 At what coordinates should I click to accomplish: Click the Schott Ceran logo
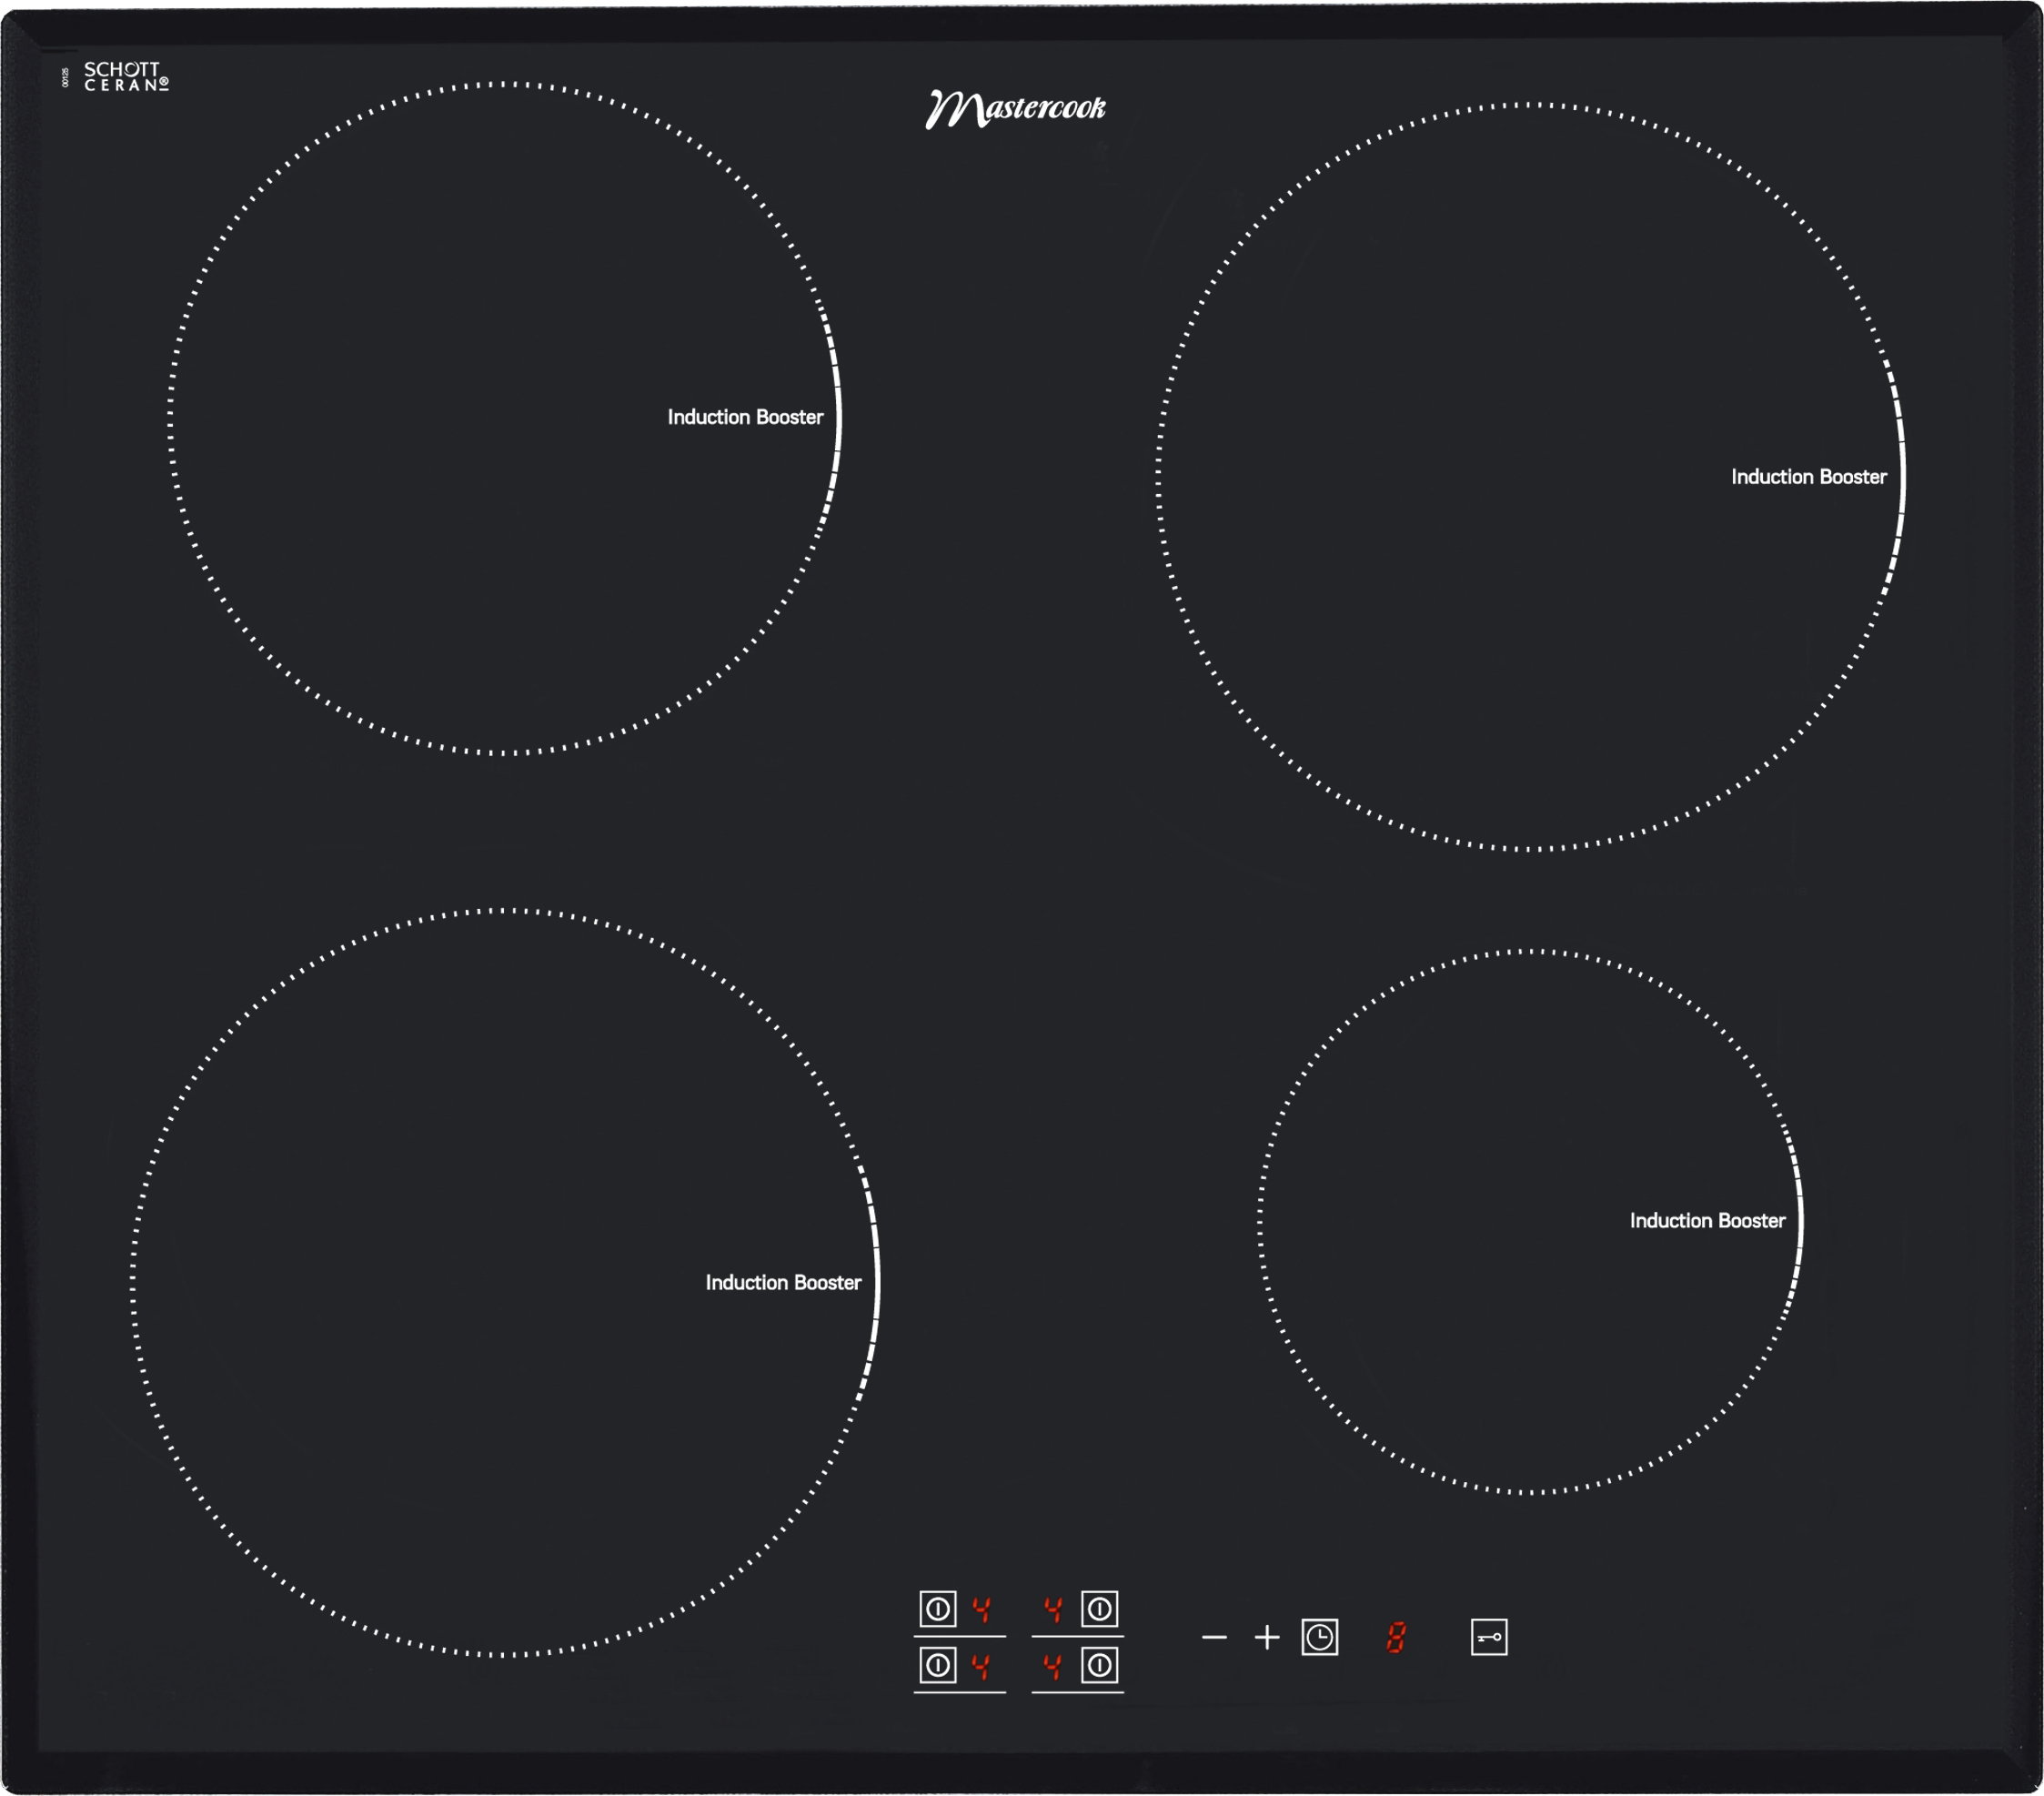(x=125, y=76)
